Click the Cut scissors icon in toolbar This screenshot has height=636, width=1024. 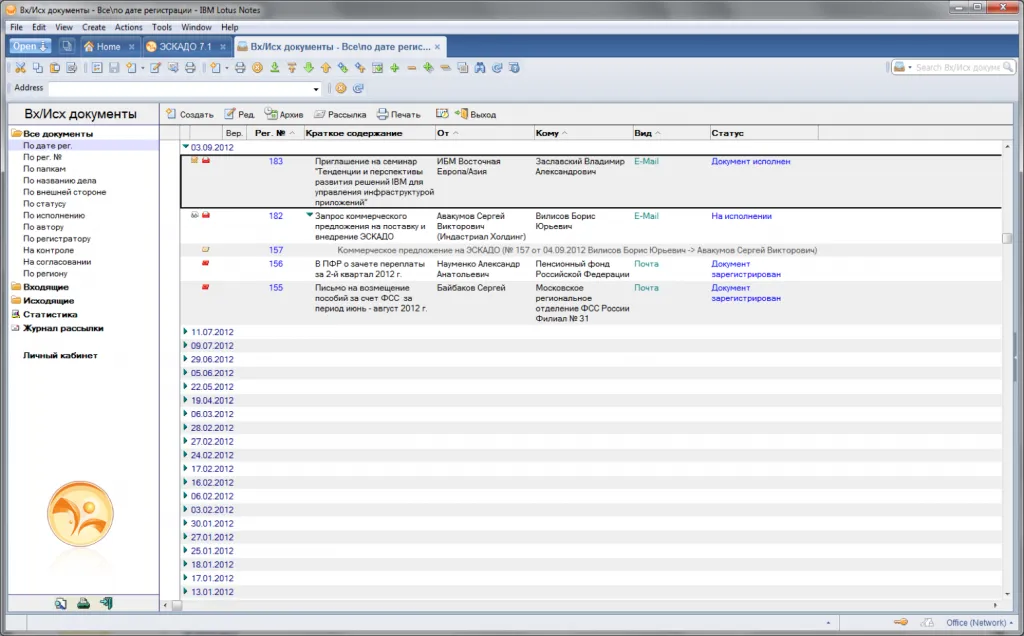click(x=21, y=68)
